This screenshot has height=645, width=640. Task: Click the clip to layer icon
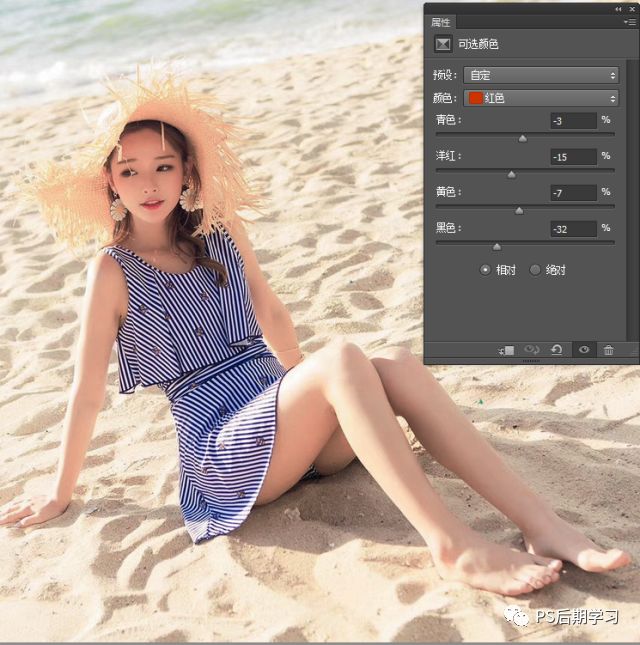(507, 350)
